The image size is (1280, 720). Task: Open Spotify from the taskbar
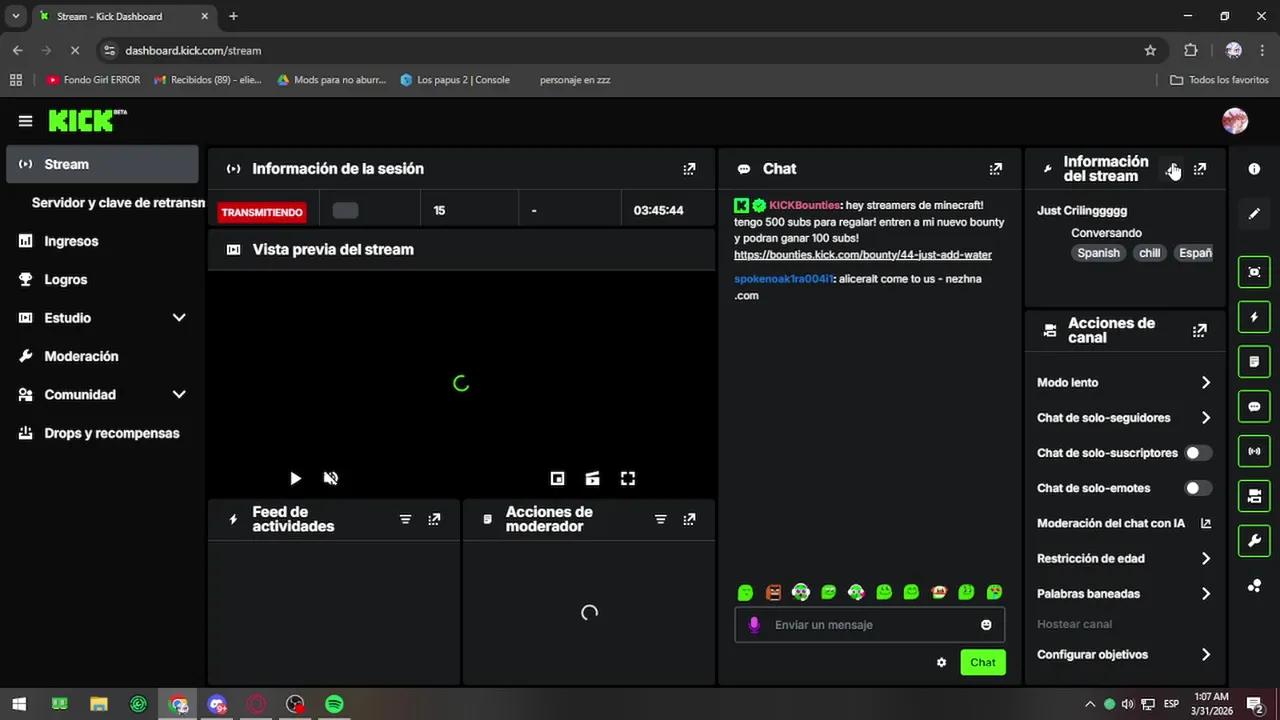(335, 704)
